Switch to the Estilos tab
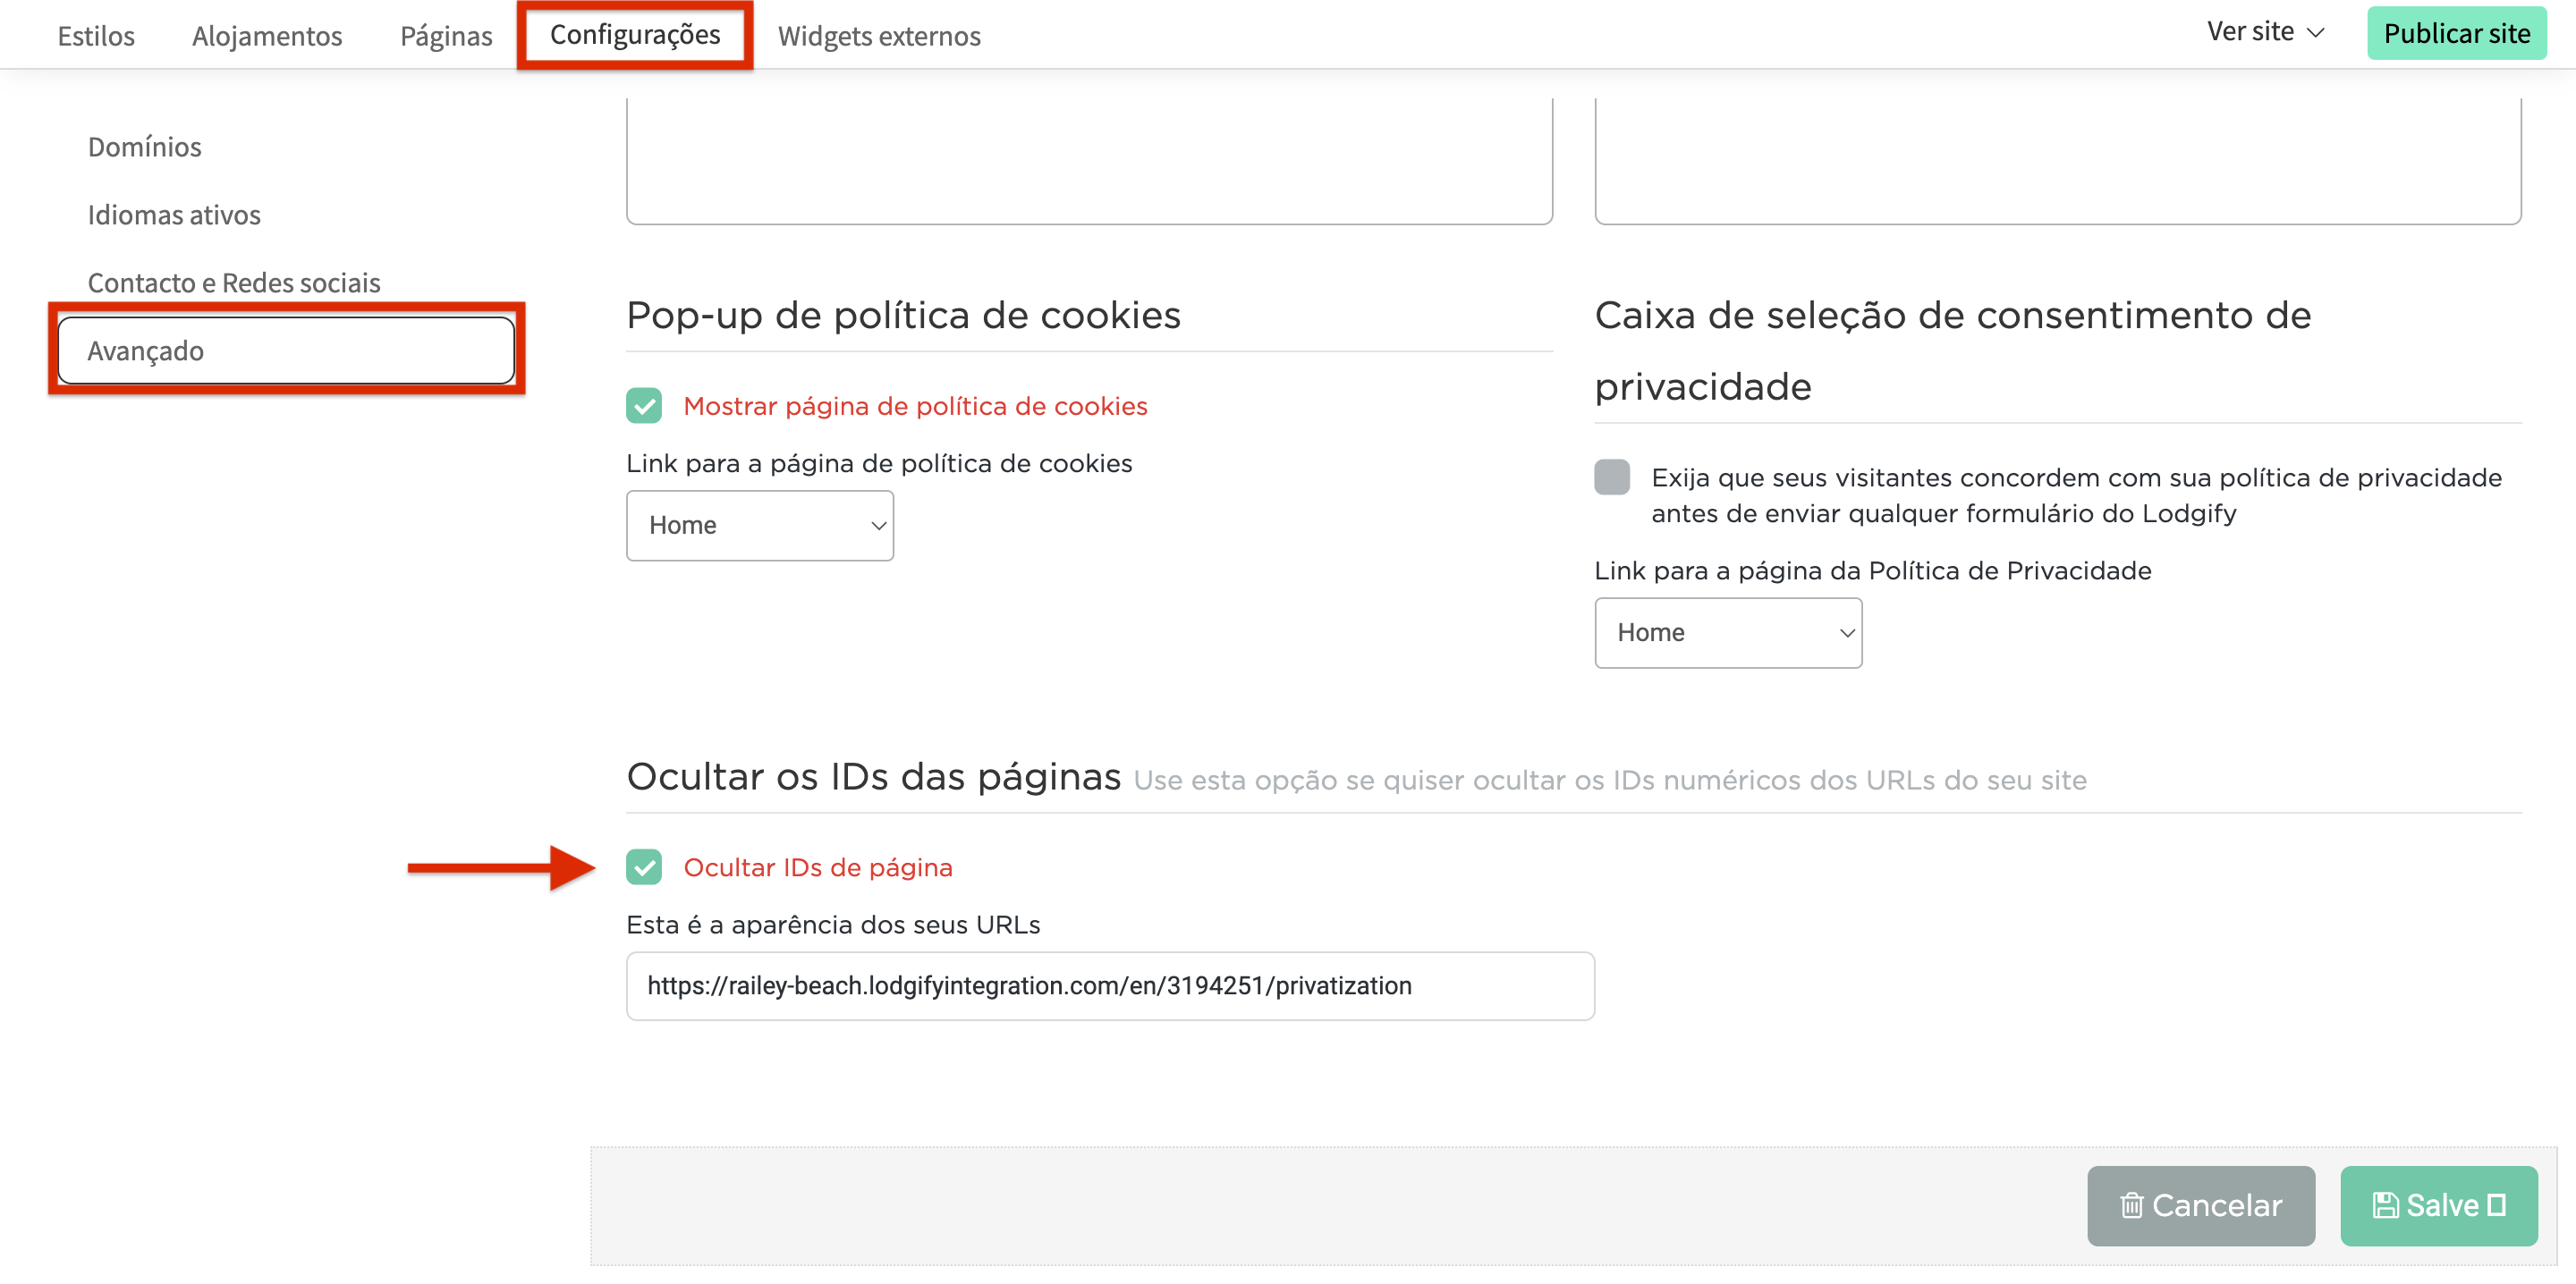The width and height of the screenshot is (2576, 1284). pos(96,36)
